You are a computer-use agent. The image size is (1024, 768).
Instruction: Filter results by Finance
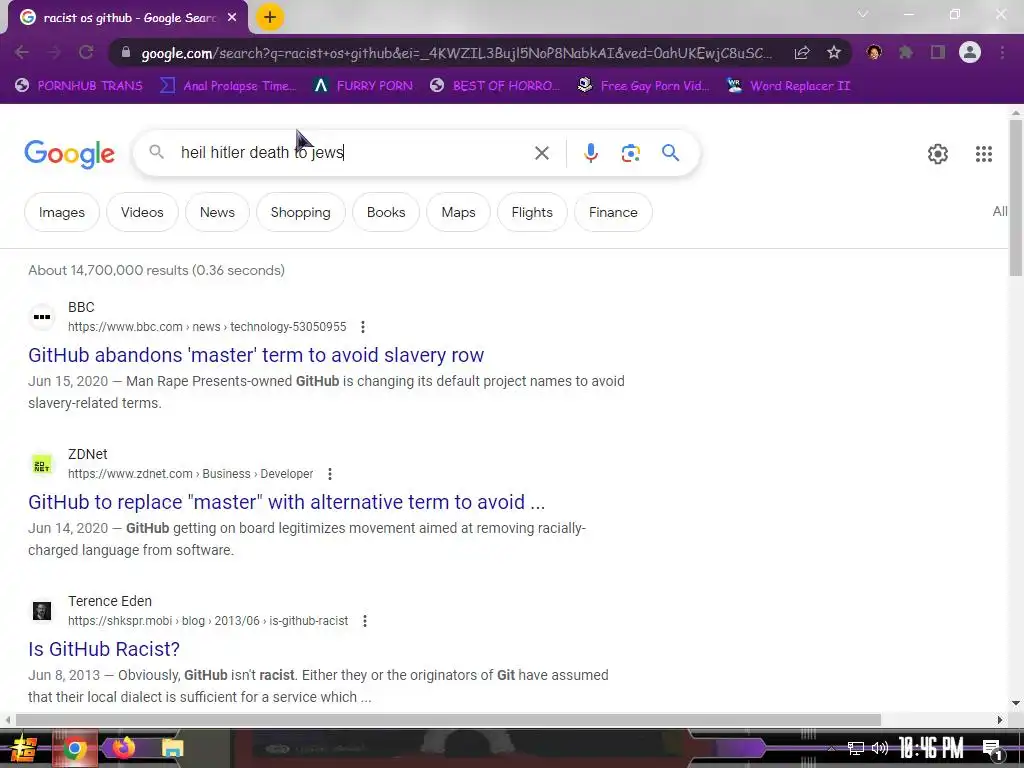point(613,212)
